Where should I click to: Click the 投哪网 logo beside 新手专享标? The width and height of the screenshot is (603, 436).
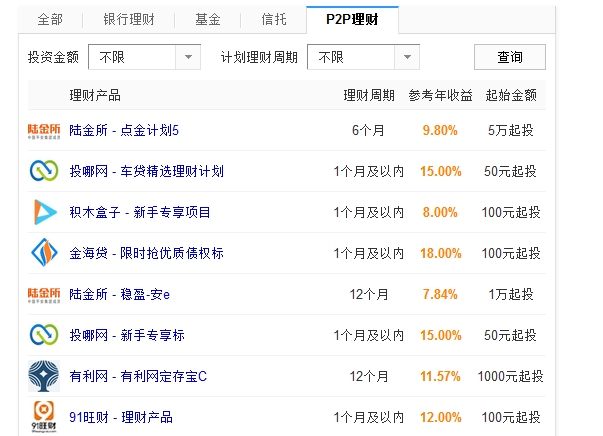tap(44, 334)
